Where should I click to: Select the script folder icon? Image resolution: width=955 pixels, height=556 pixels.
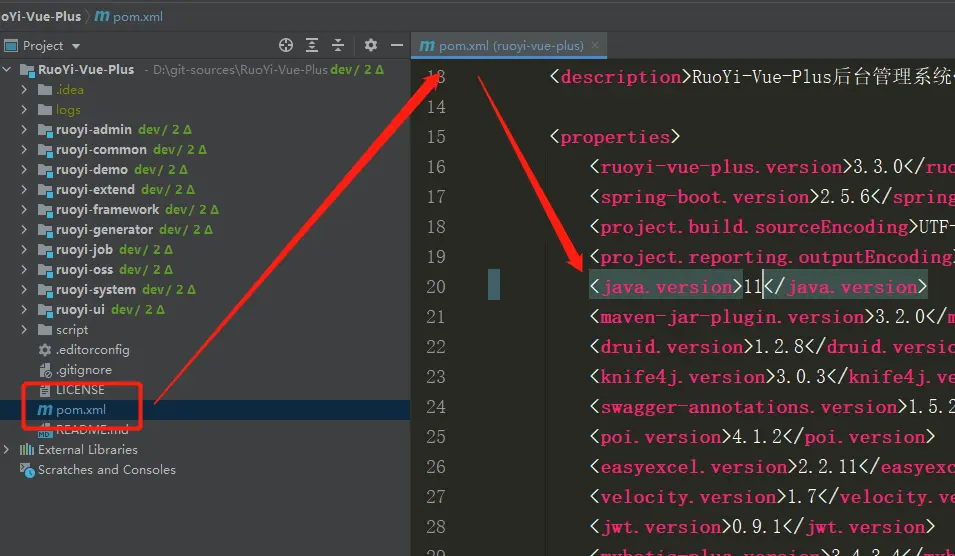coord(45,329)
